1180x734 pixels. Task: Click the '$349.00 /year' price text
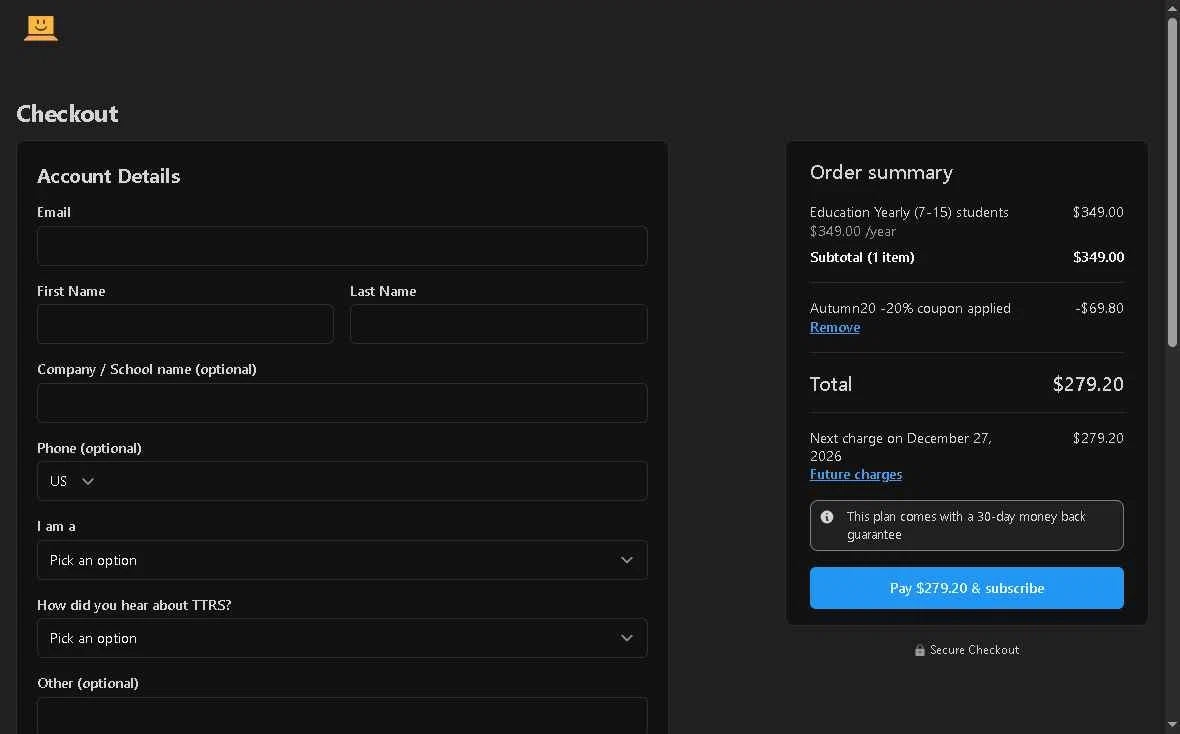(853, 232)
